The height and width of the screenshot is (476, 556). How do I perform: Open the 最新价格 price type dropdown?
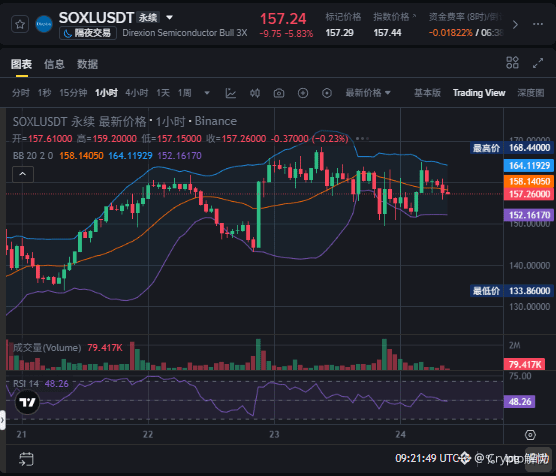point(368,93)
